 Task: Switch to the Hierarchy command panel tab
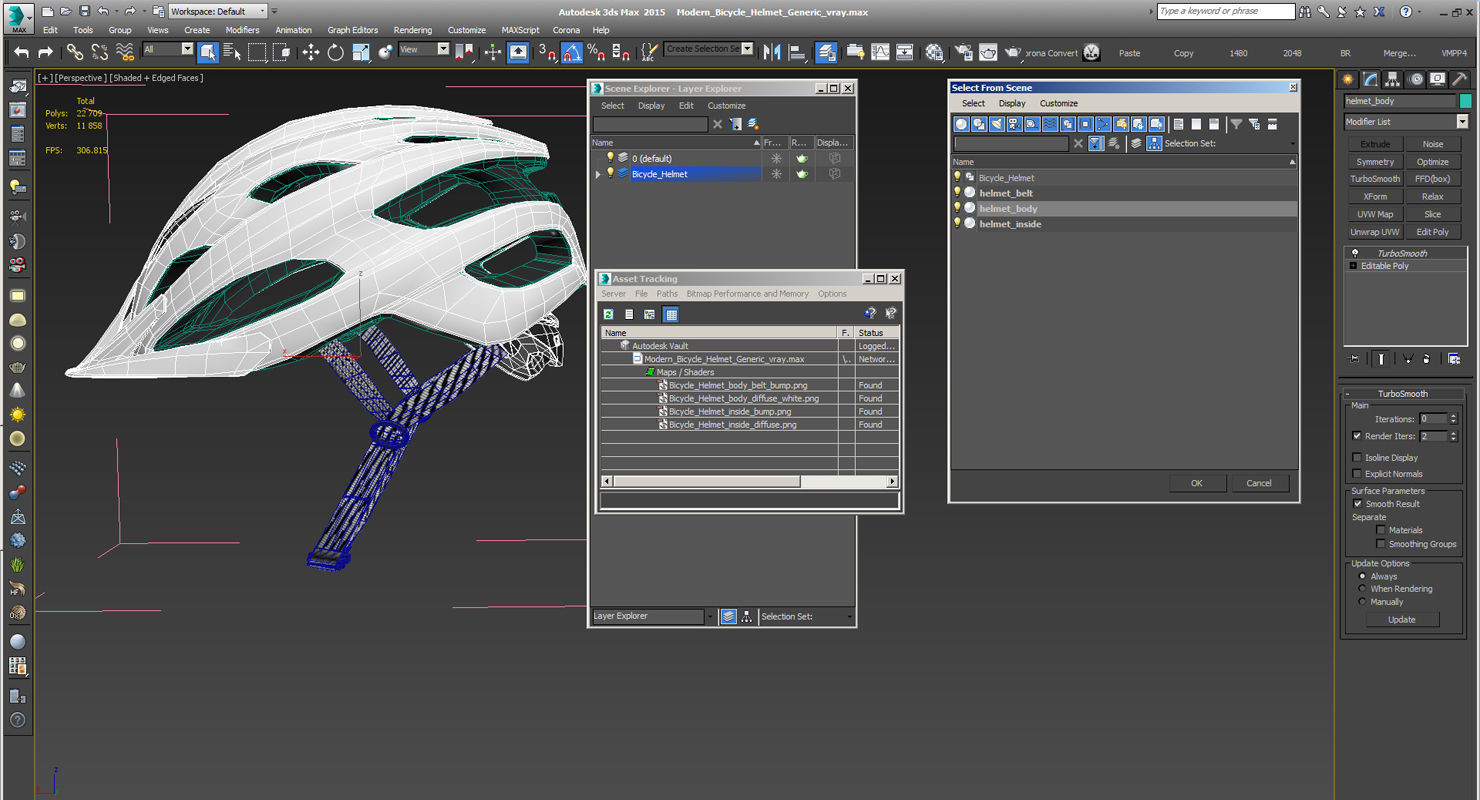click(x=1393, y=79)
